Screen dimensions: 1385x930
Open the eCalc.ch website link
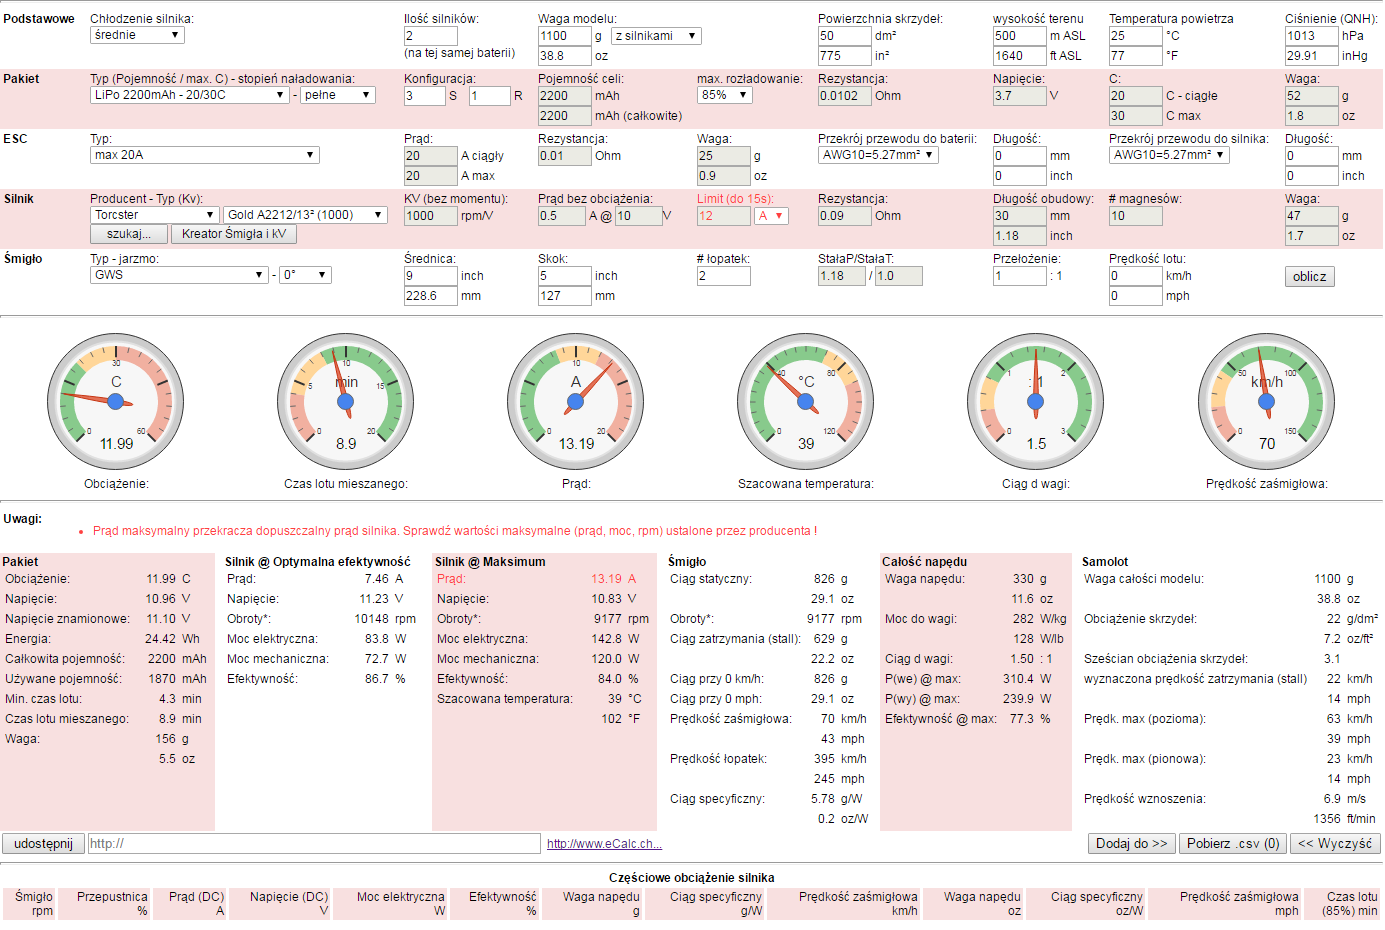pos(604,844)
